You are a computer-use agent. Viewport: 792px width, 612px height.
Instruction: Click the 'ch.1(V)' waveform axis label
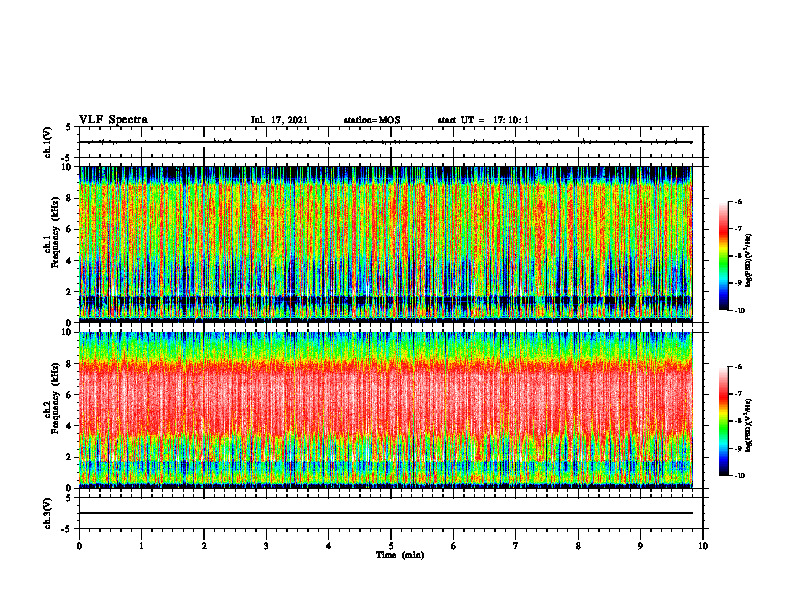click(47, 142)
